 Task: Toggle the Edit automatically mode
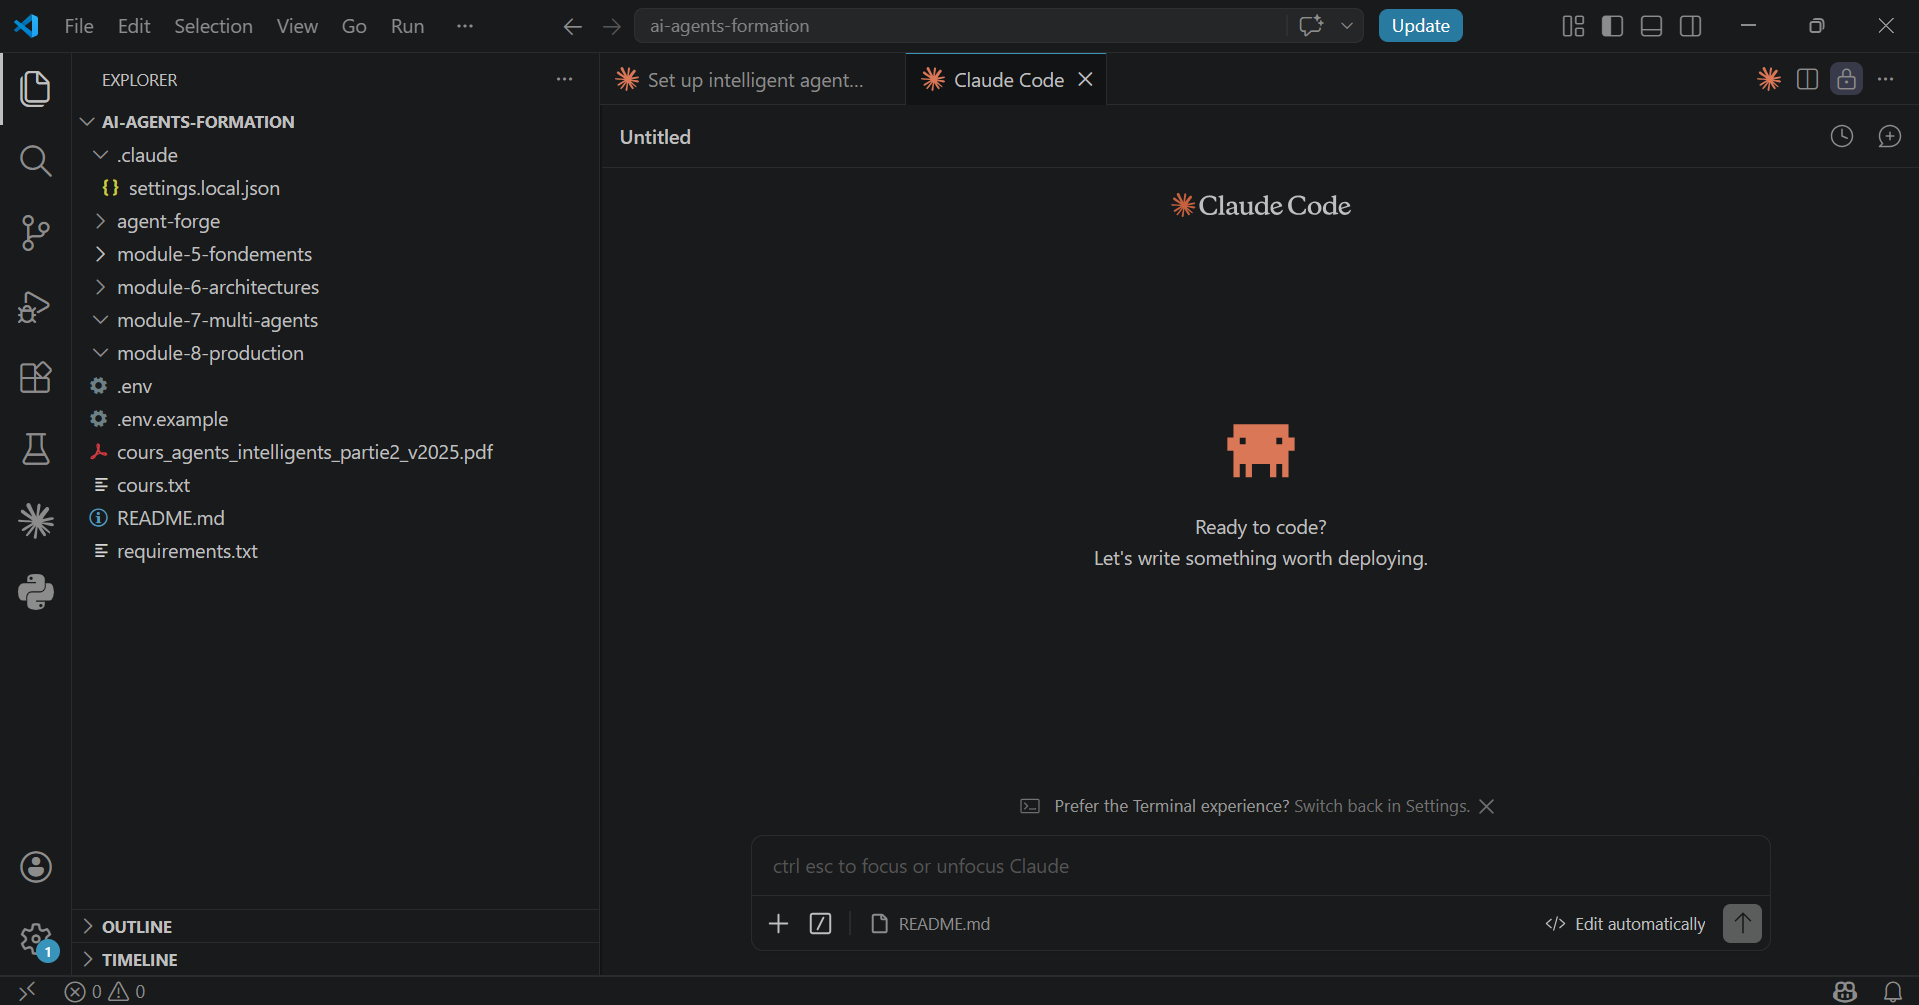[x=1625, y=924]
